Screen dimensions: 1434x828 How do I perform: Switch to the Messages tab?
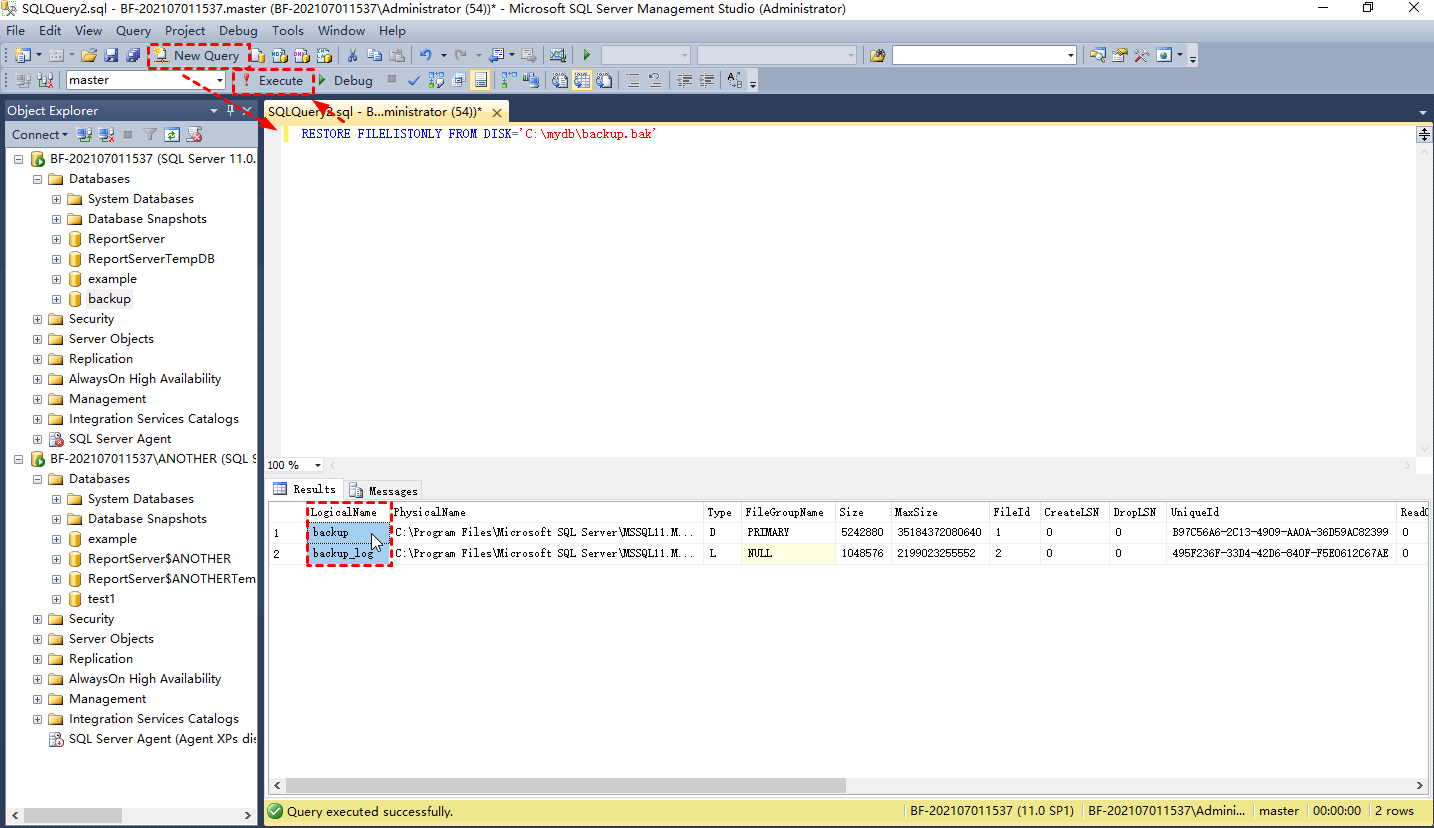pos(384,490)
